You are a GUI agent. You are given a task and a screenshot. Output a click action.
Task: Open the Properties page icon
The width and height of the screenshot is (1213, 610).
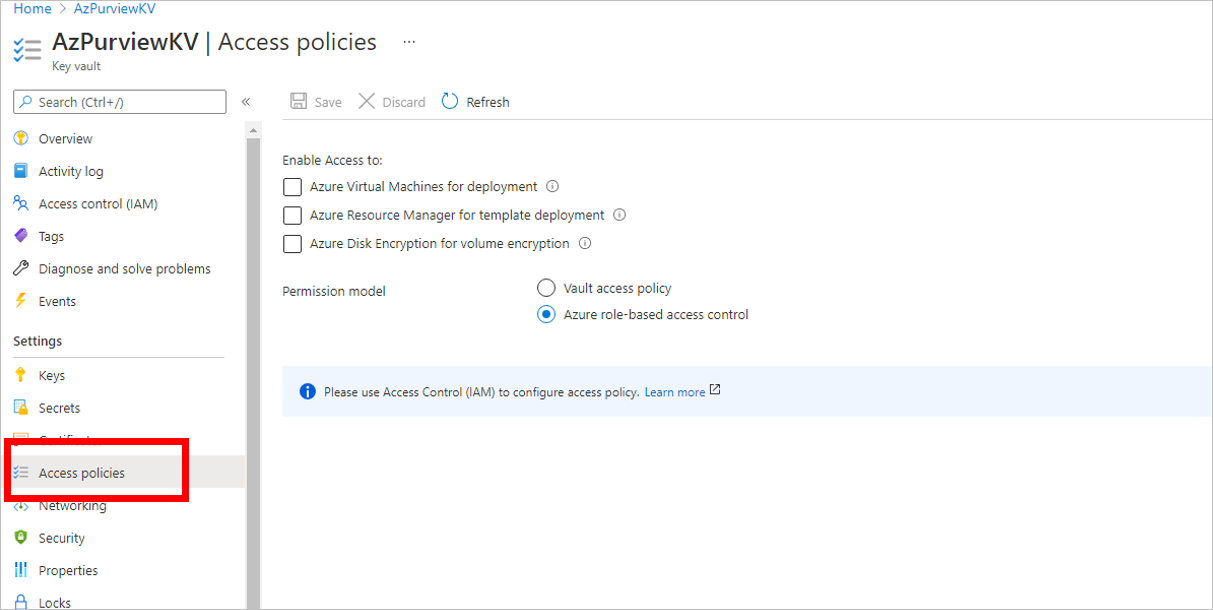tap(22, 570)
